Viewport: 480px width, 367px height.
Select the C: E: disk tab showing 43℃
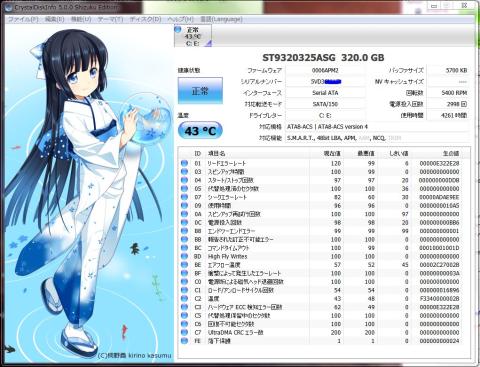pos(193,36)
